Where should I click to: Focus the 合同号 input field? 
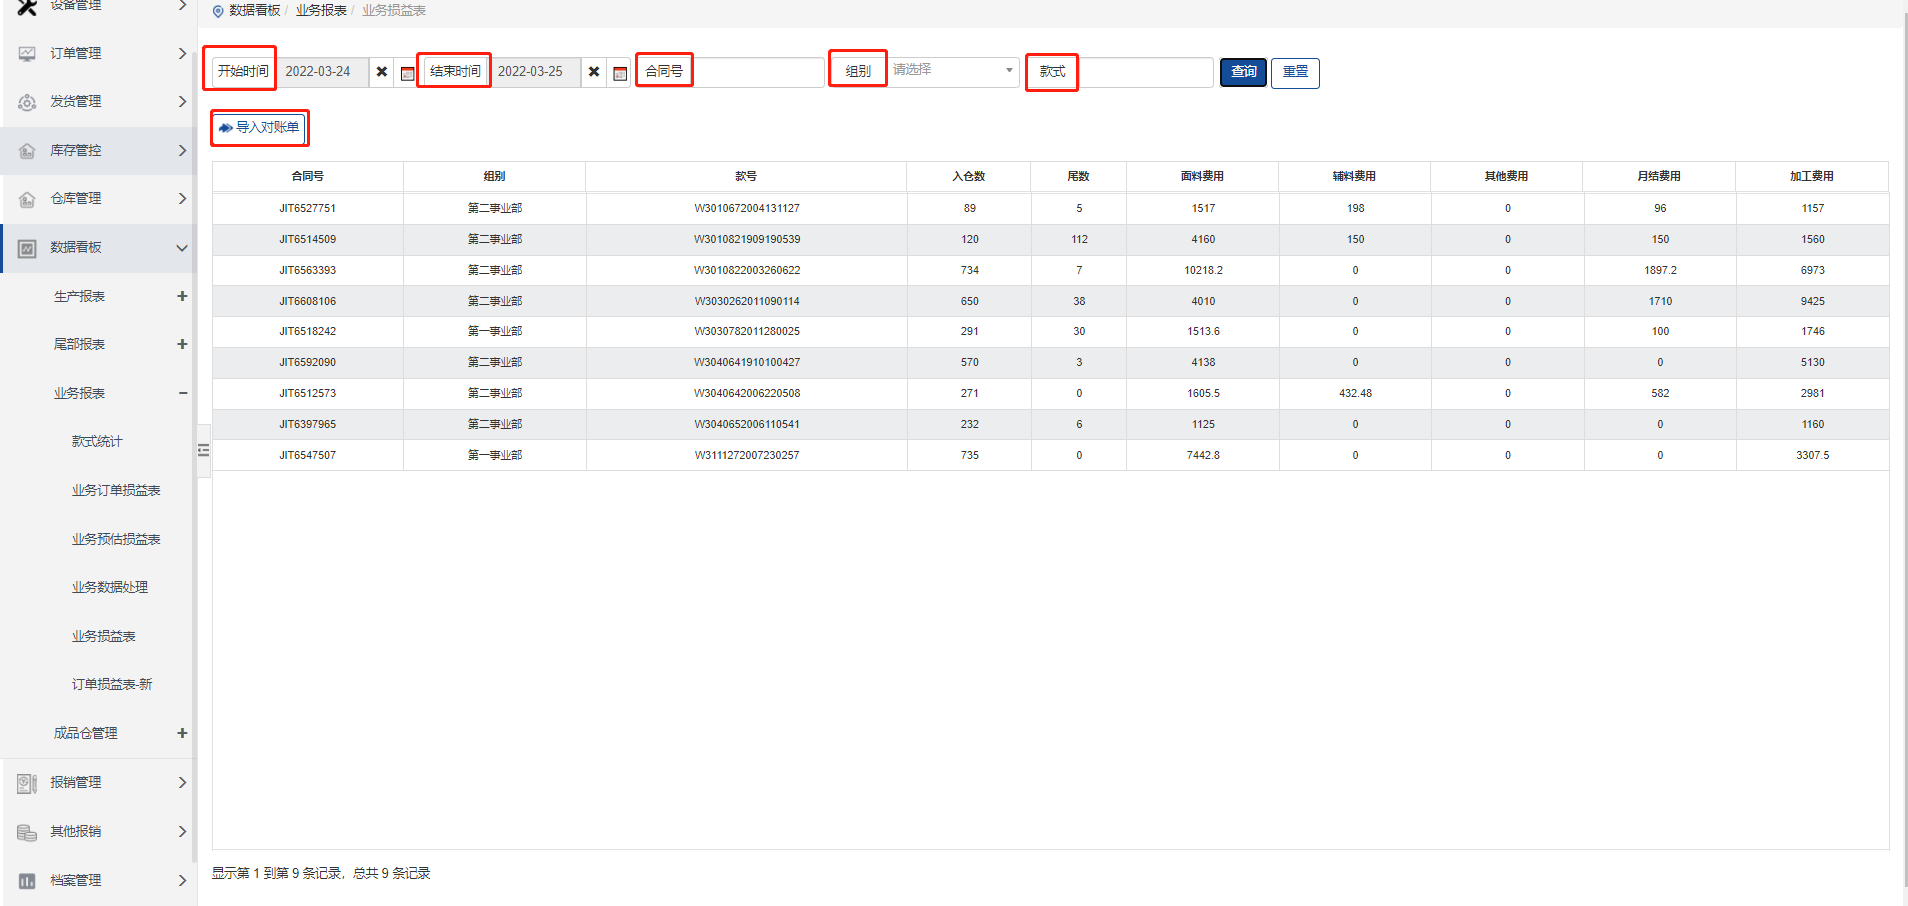pyautogui.click(x=758, y=72)
